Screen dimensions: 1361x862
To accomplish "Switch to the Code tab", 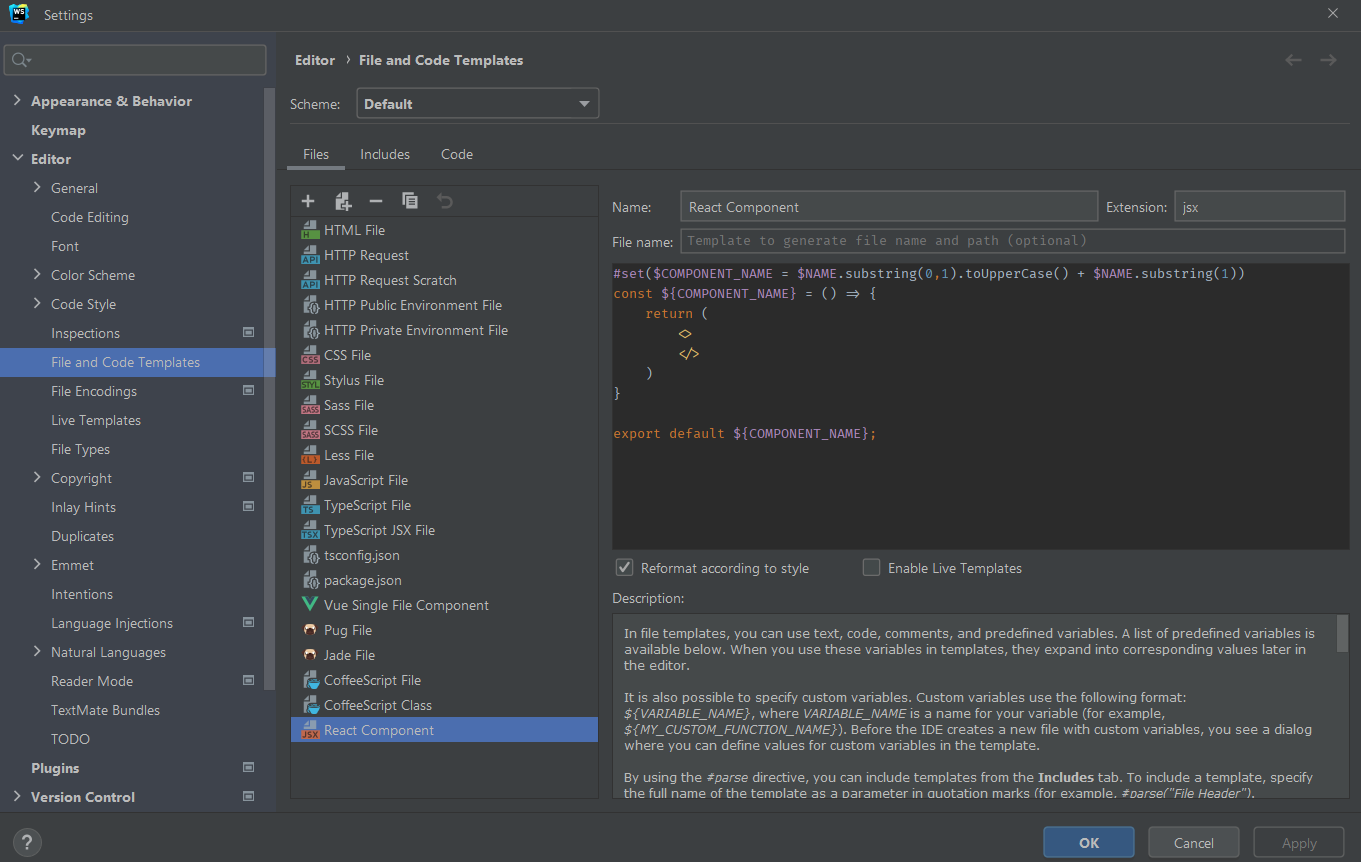I will [x=457, y=154].
